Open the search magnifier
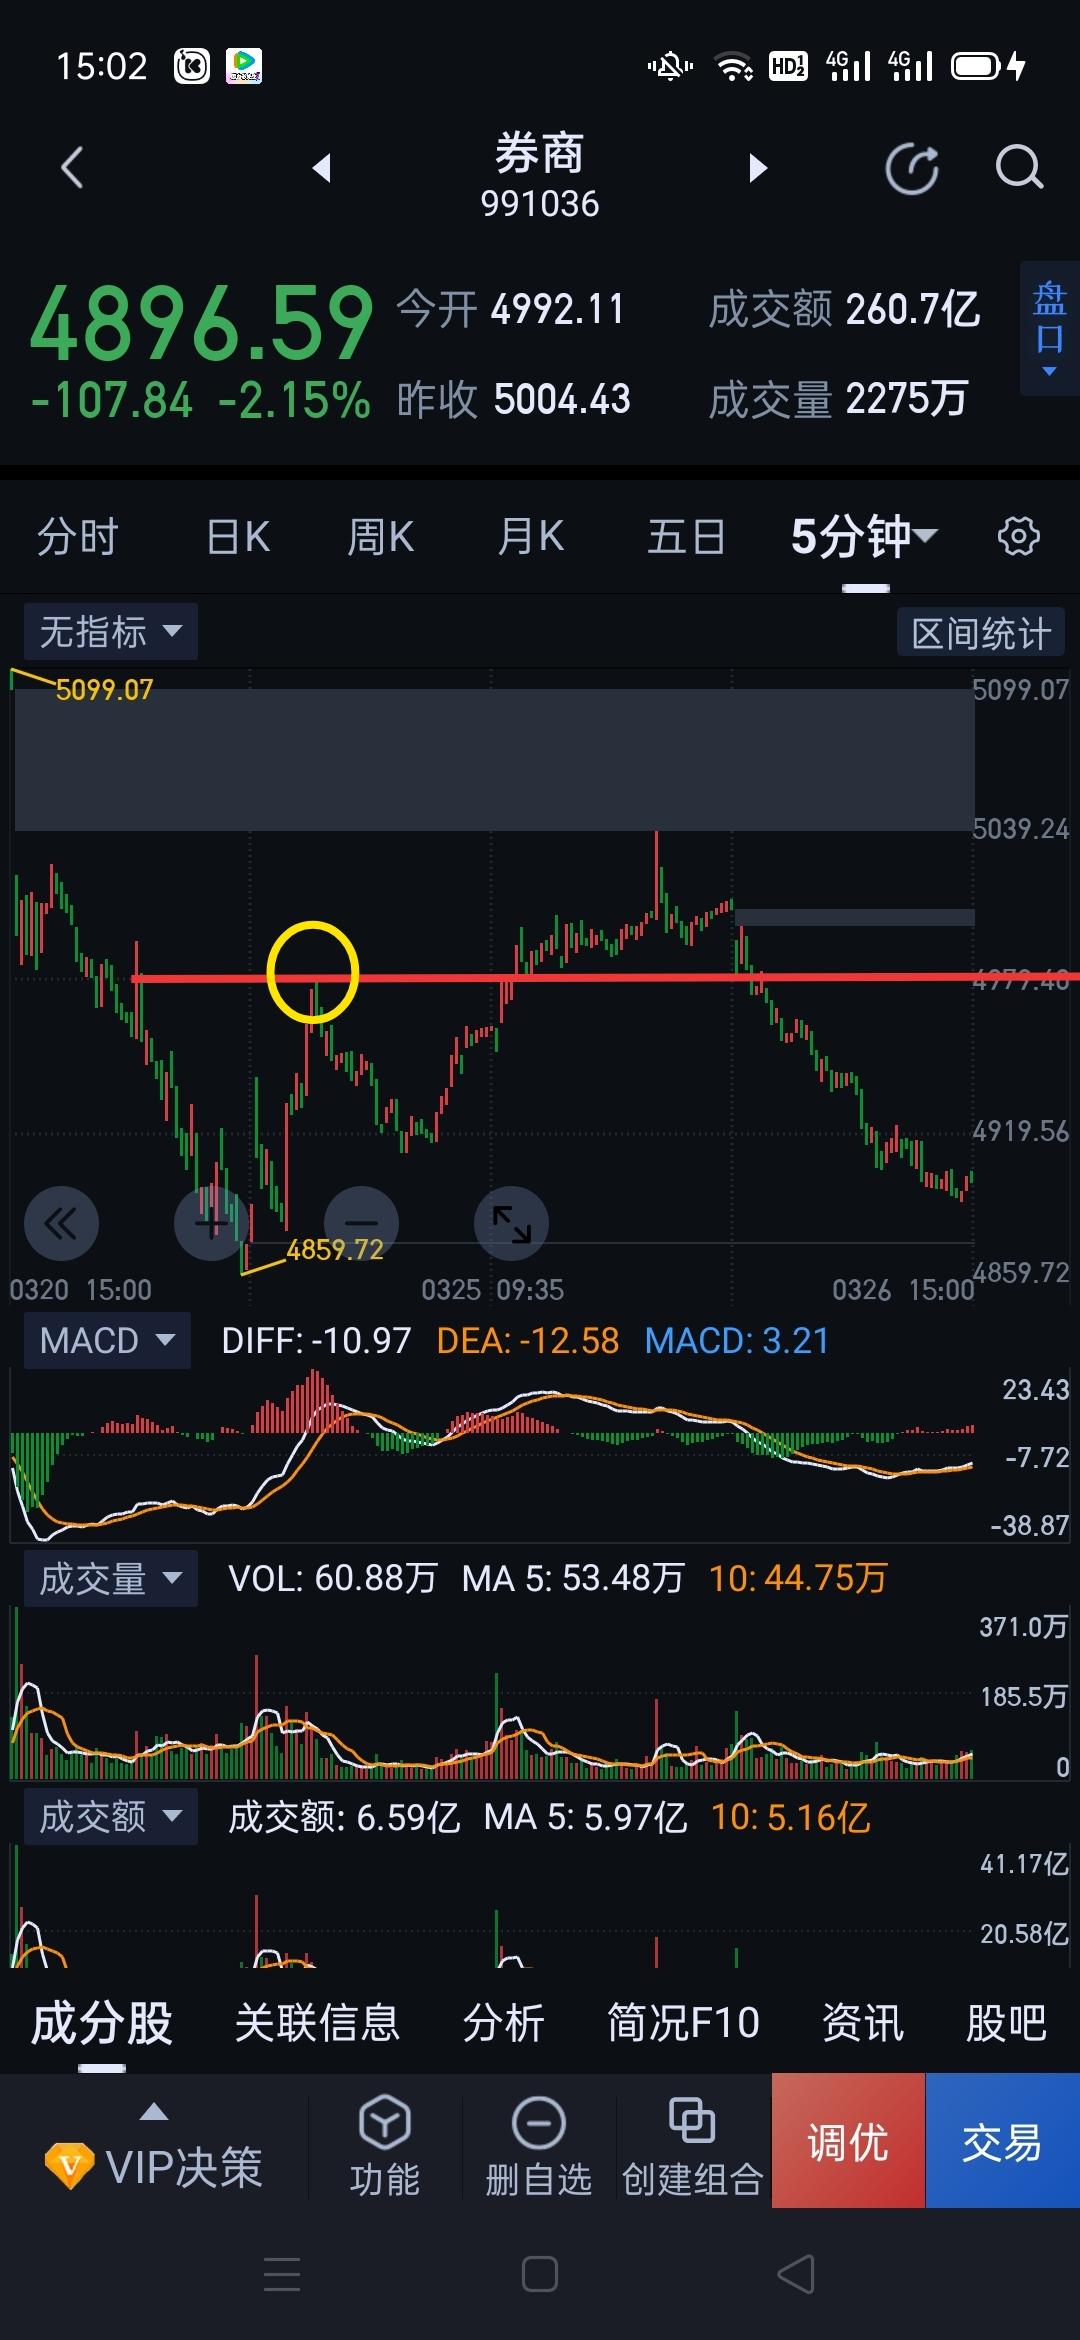The width and height of the screenshot is (1080, 2340). [x=1019, y=168]
